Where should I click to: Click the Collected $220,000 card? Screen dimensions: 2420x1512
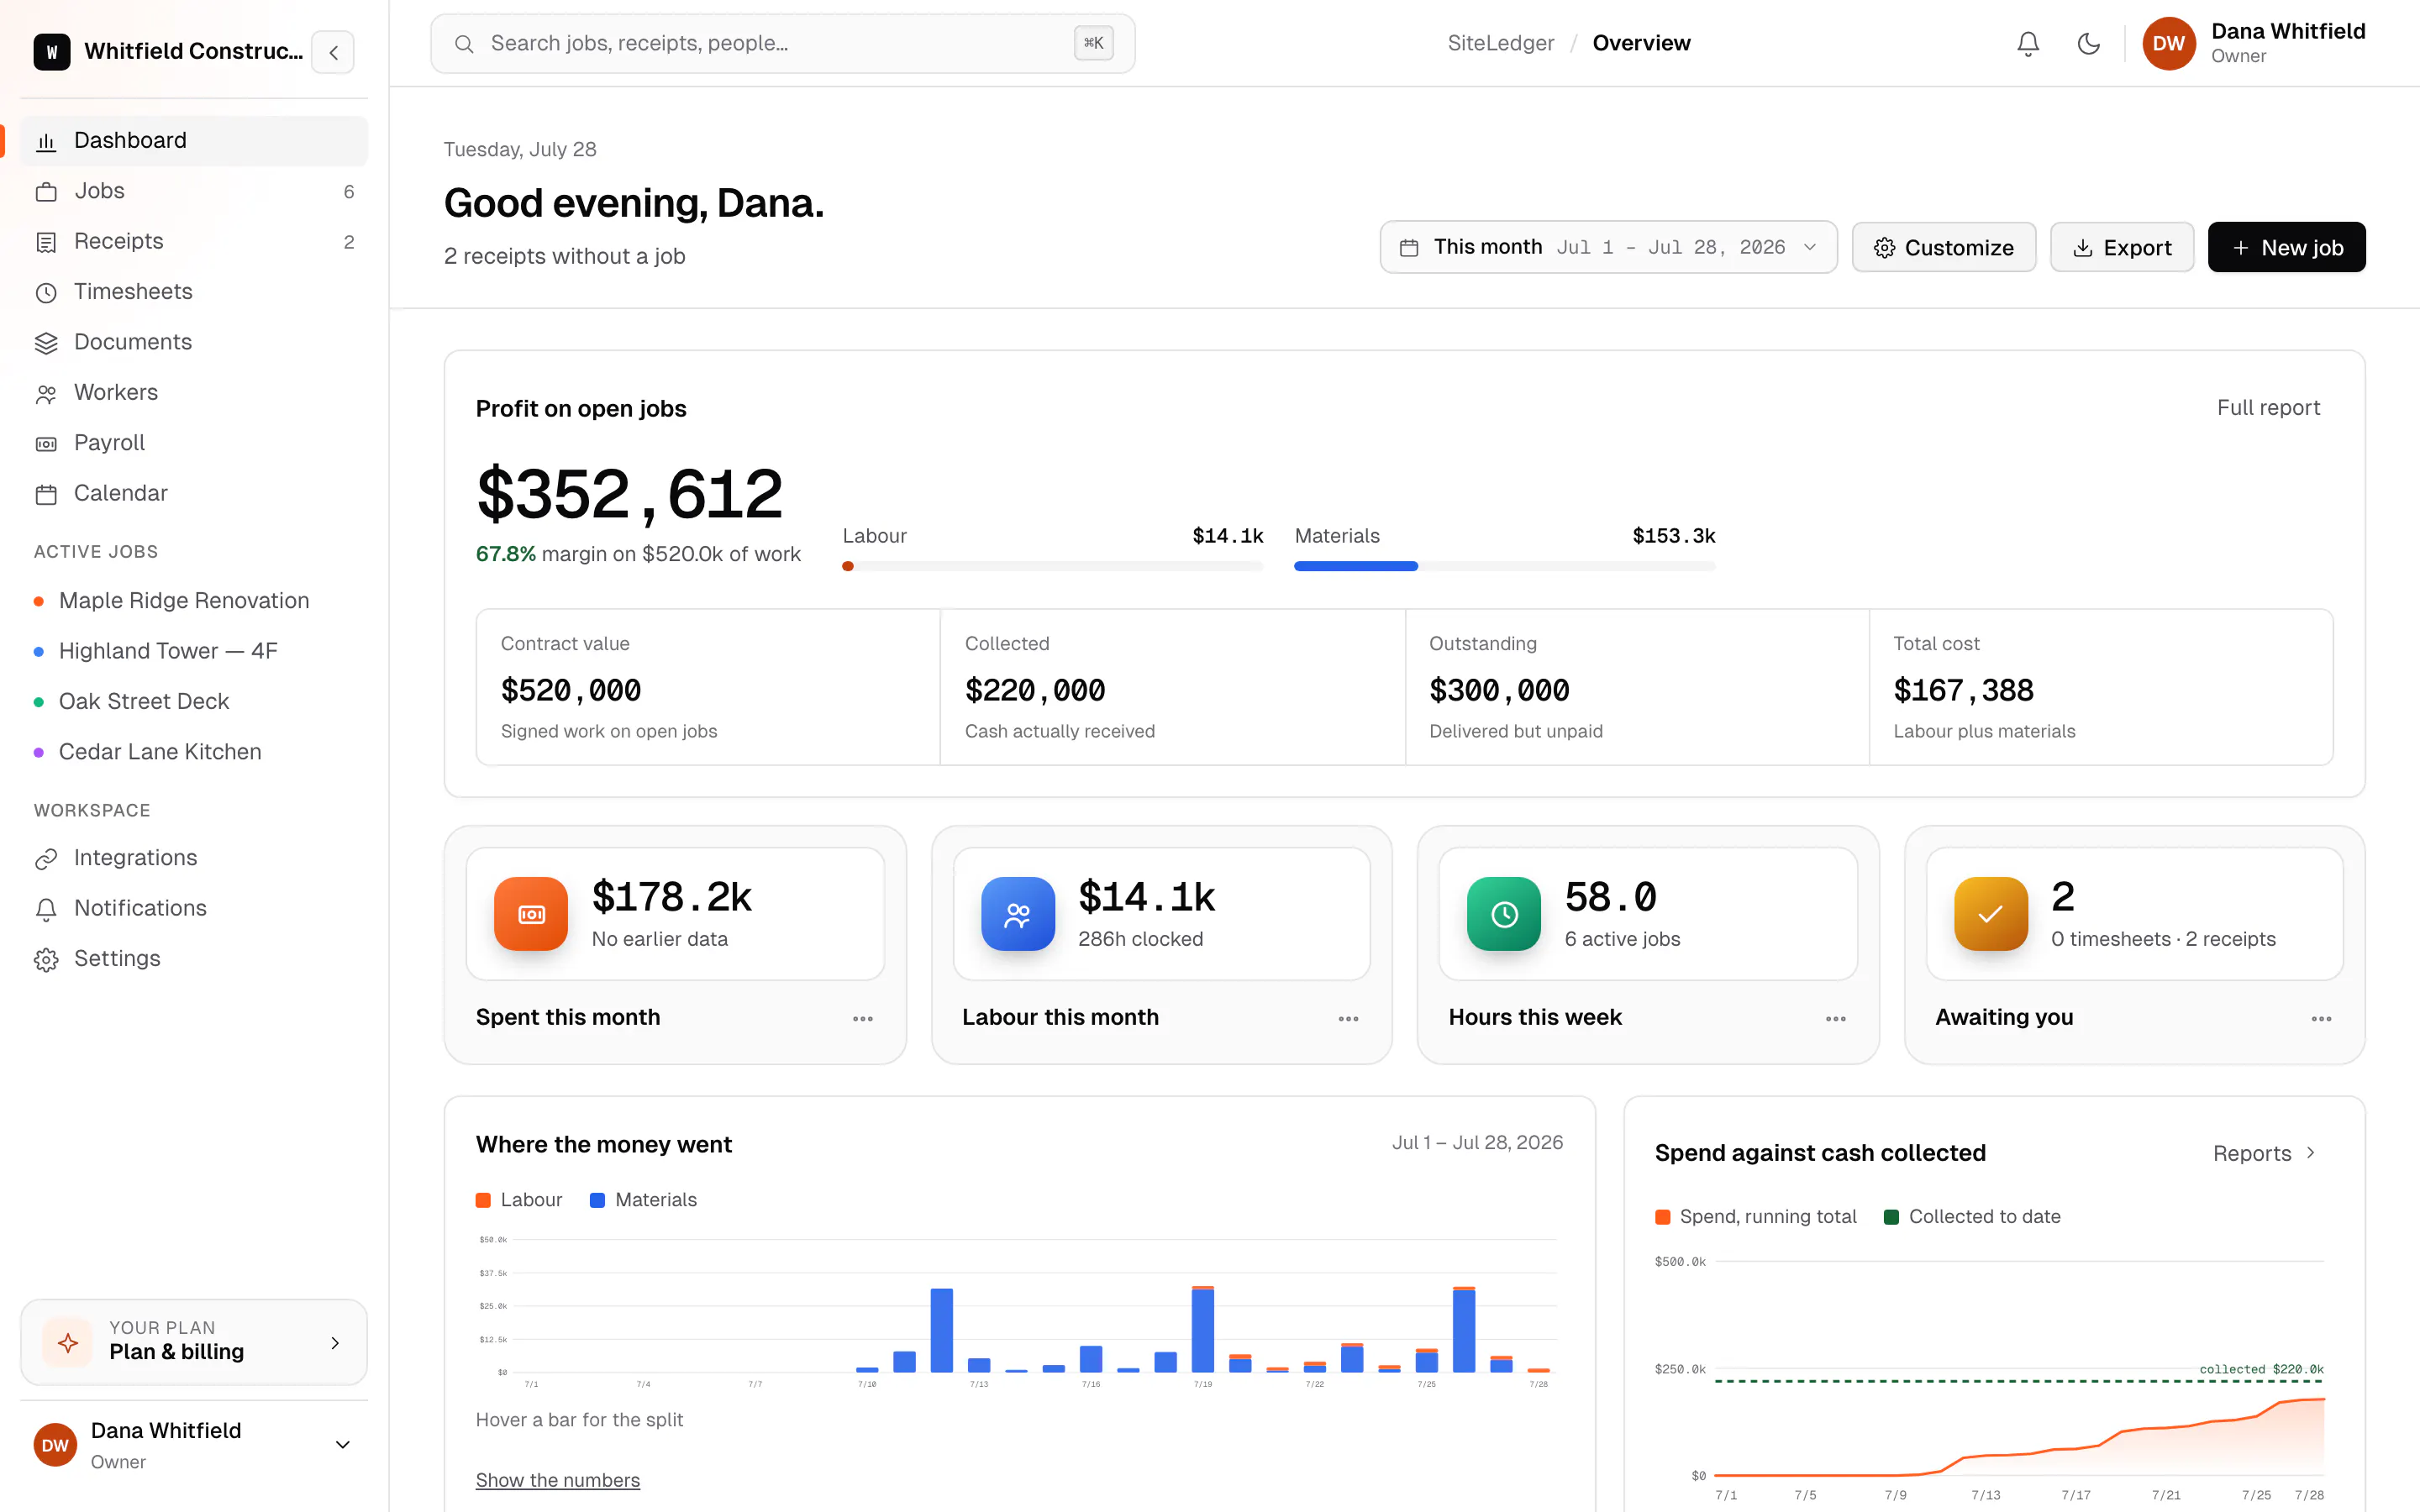click(1173, 687)
